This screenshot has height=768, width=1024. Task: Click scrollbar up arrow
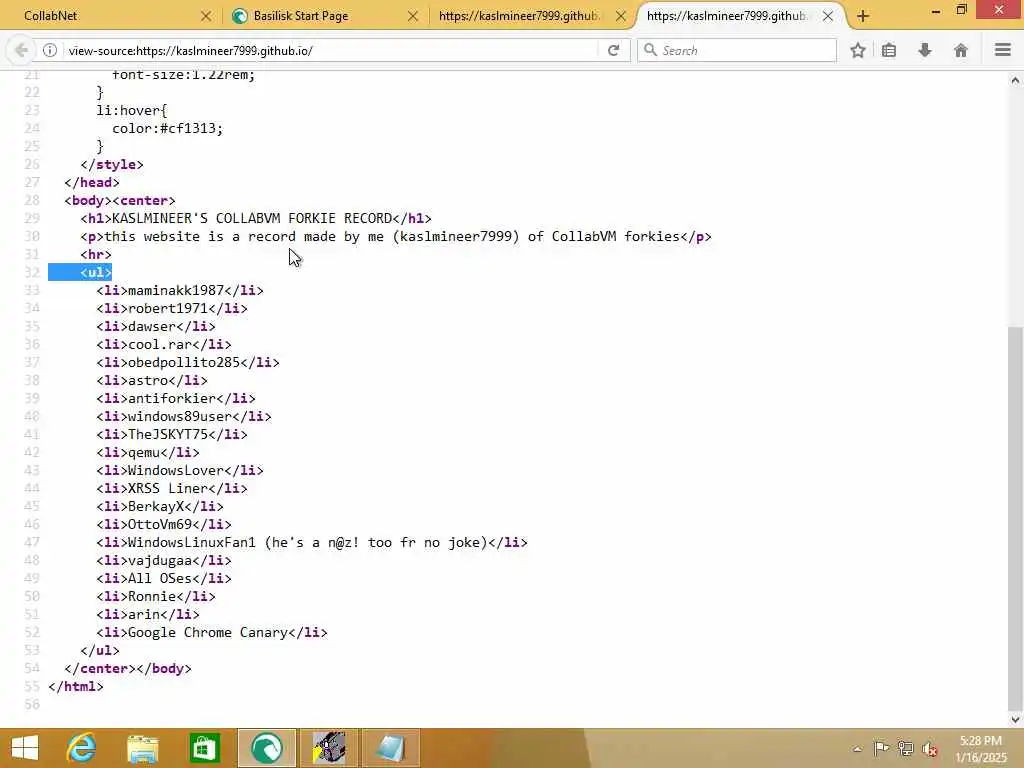pyautogui.click(x=1015, y=80)
